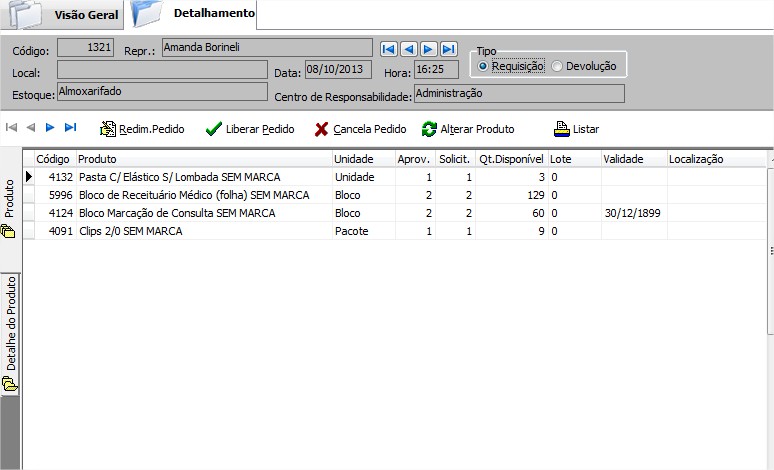Go to last record in header navigator
Viewport: 774px width, 470px height.
[449, 49]
